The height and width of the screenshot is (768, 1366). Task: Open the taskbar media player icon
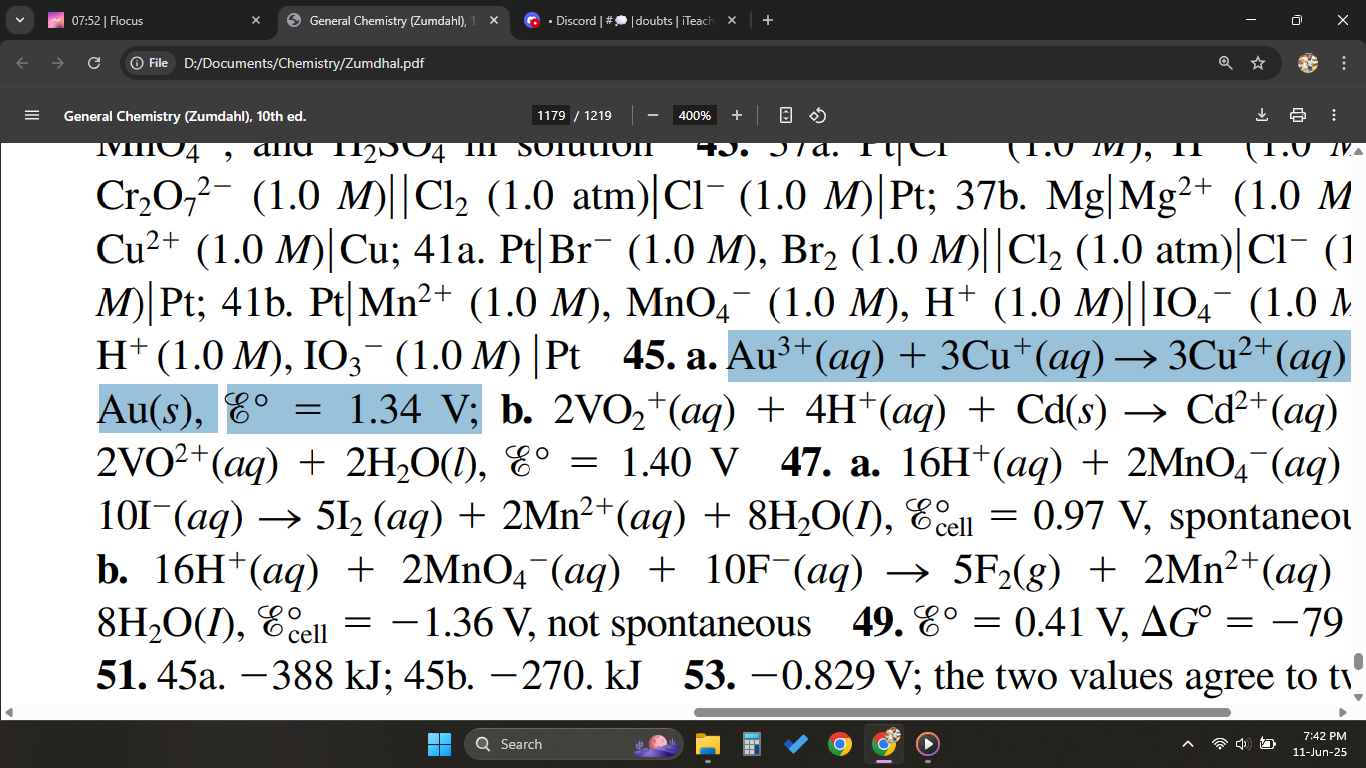click(928, 744)
